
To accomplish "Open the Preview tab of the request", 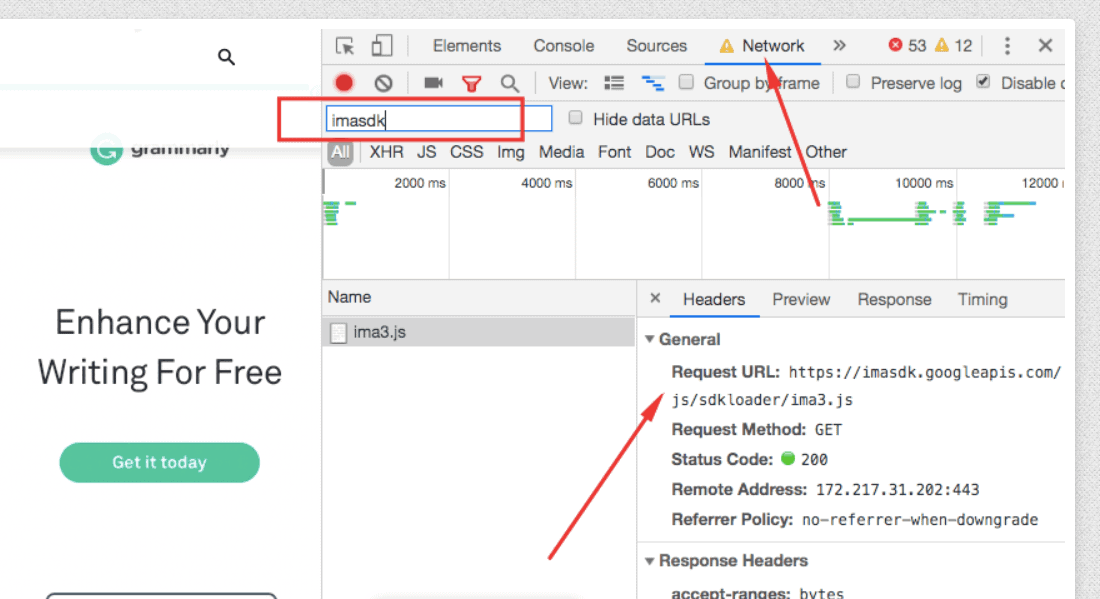I will [801, 299].
